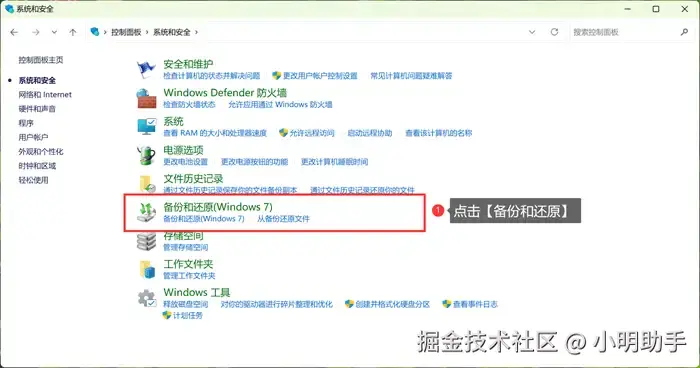Image resolution: width=700 pixels, height=368 pixels.
Task: Open recent locations dropdown arrow
Action: pyautogui.click(x=54, y=32)
